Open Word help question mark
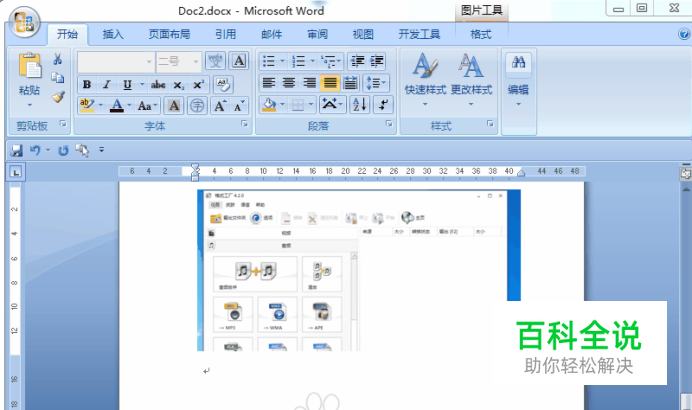The width and height of the screenshot is (692, 410). point(684,34)
